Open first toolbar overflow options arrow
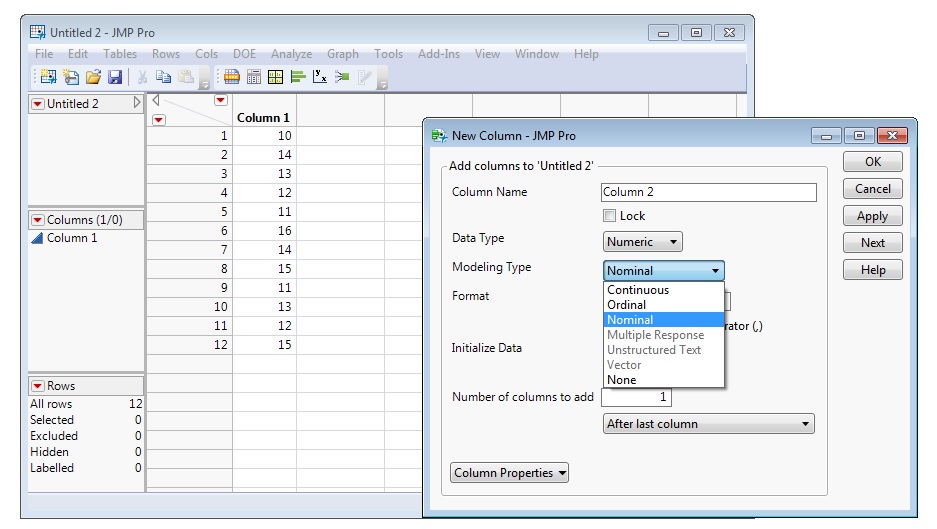This screenshot has width=937, height=529. click(x=204, y=78)
